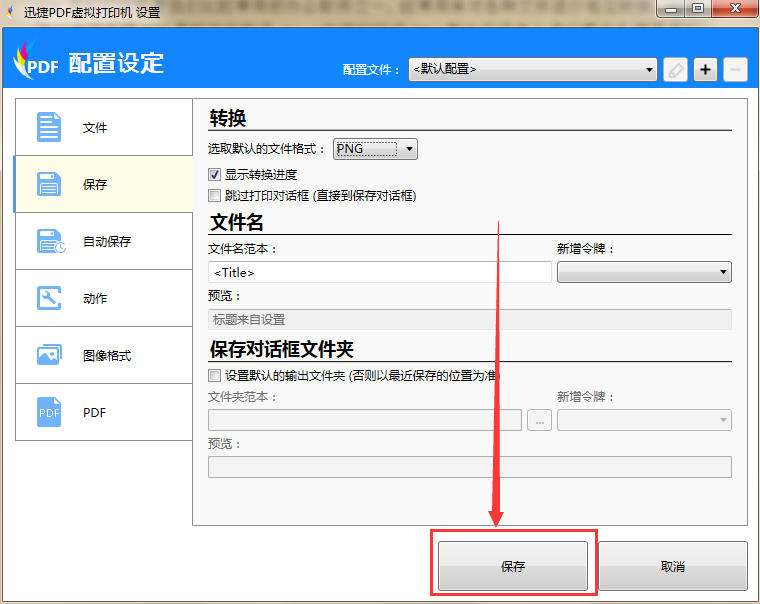Switch to the 自动保存 tab
The image size is (760, 604).
click(x=106, y=242)
